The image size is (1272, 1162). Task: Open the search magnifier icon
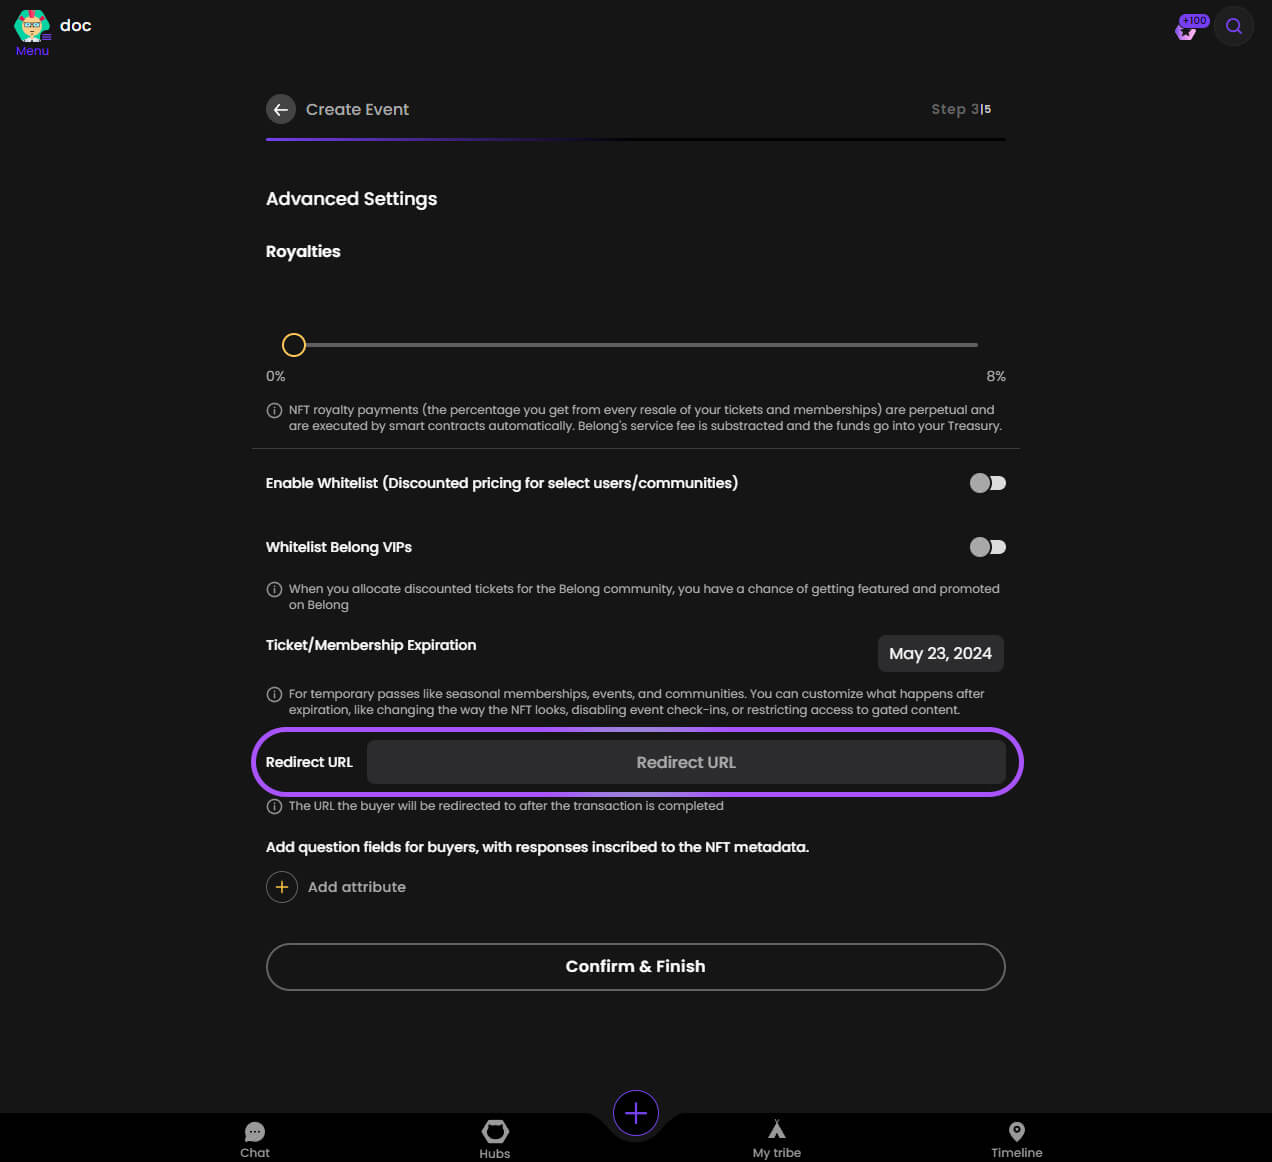point(1234,26)
